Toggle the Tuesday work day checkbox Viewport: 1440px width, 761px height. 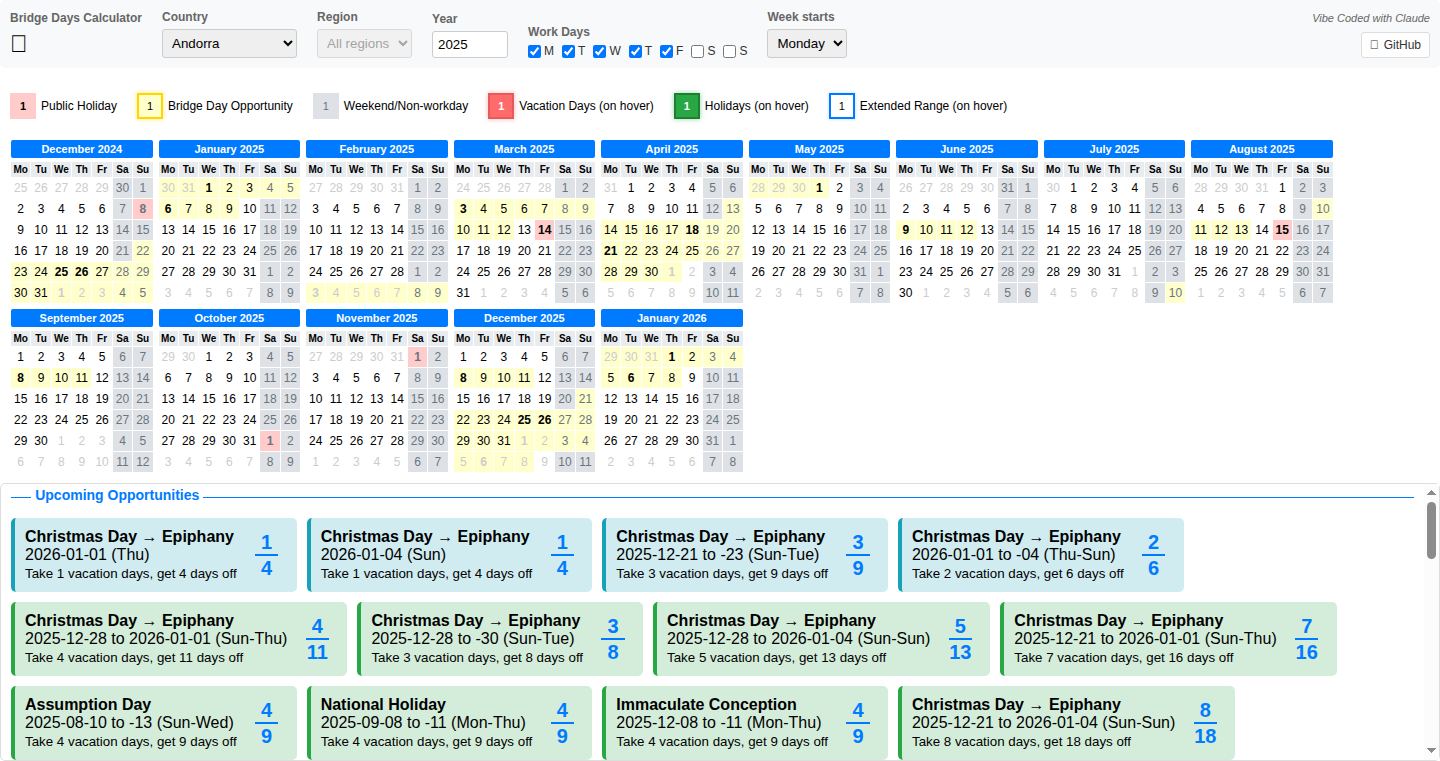point(568,51)
